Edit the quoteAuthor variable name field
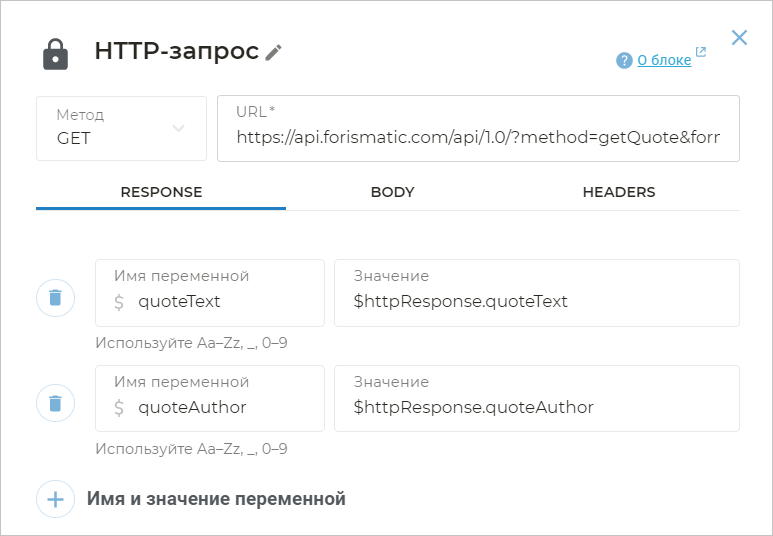This screenshot has height=536, width=773. point(222,407)
